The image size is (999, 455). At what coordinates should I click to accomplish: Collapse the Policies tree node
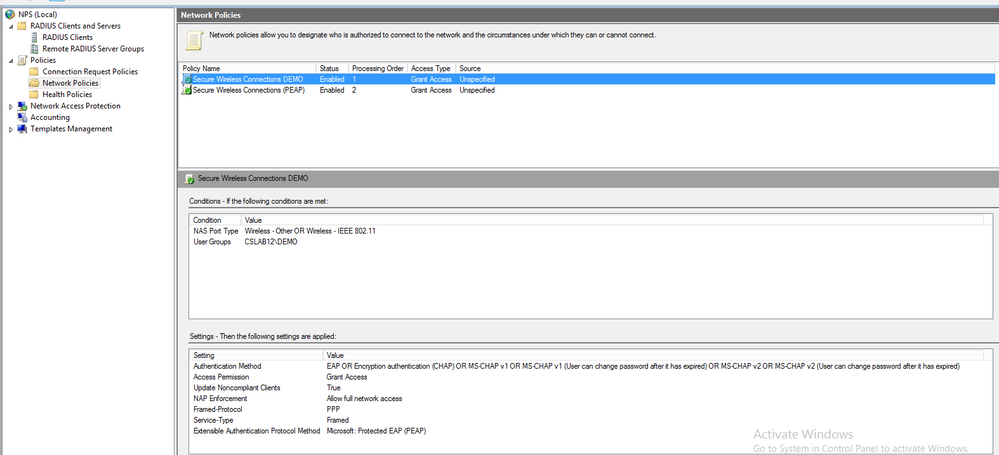coord(11,60)
